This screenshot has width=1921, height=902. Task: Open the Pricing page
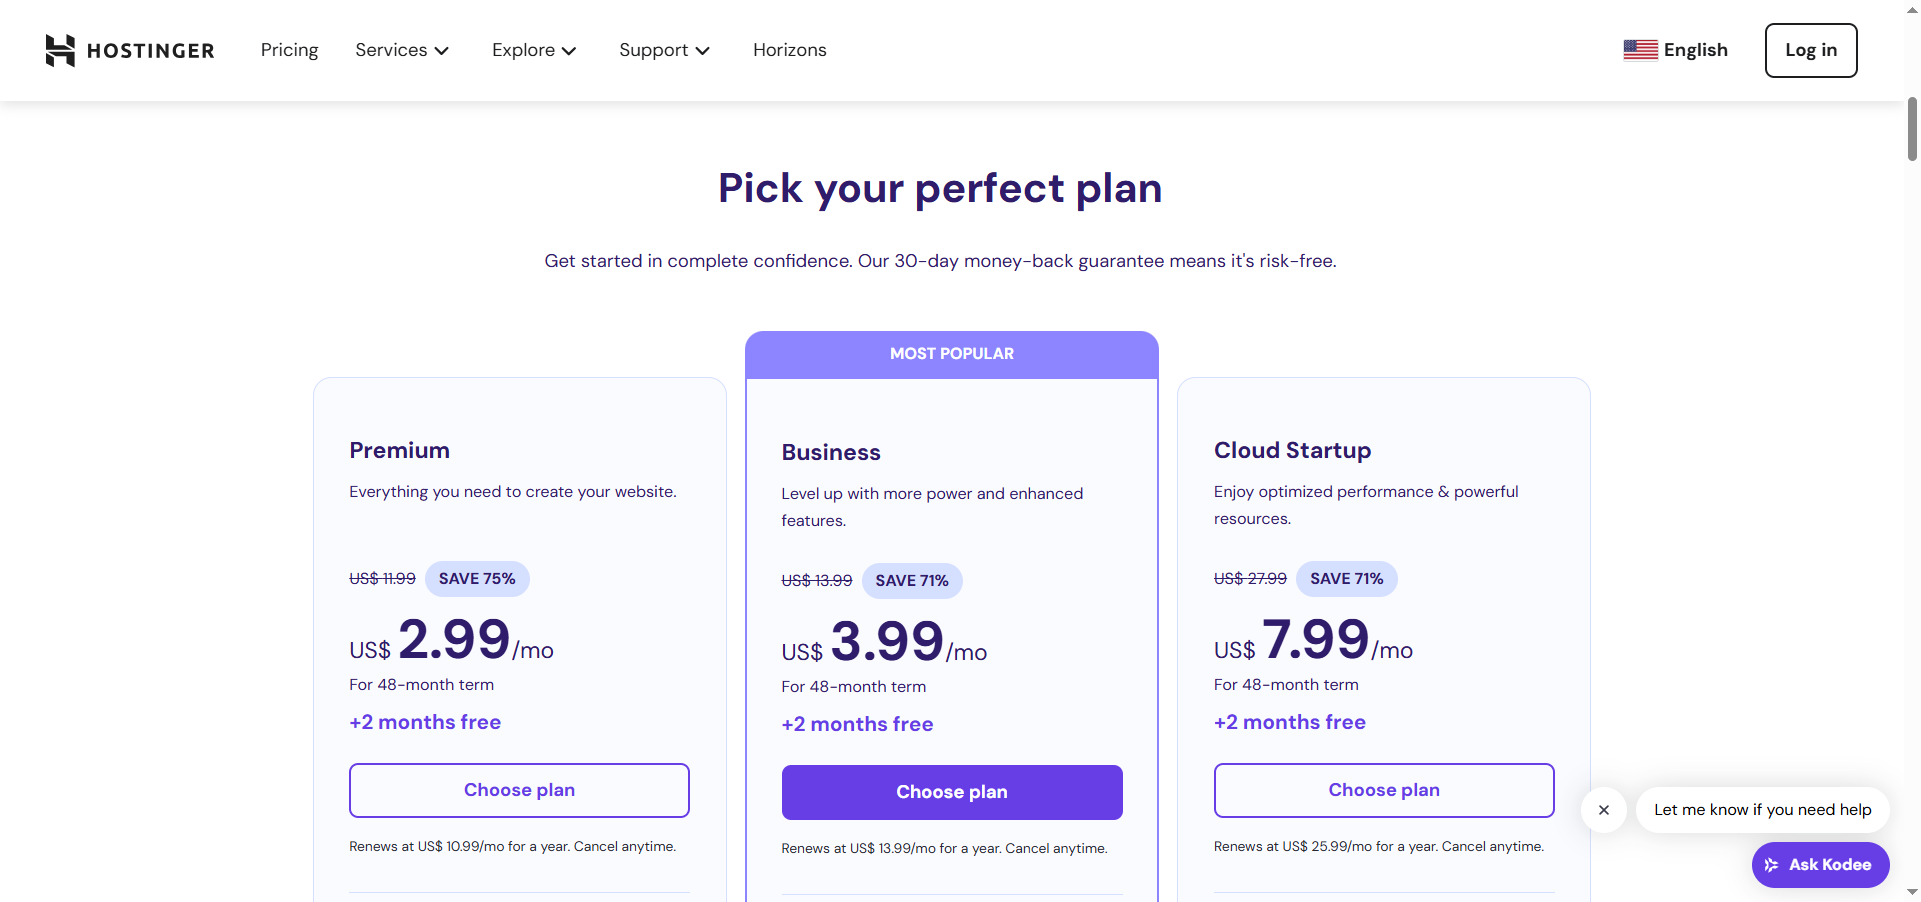click(289, 50)
